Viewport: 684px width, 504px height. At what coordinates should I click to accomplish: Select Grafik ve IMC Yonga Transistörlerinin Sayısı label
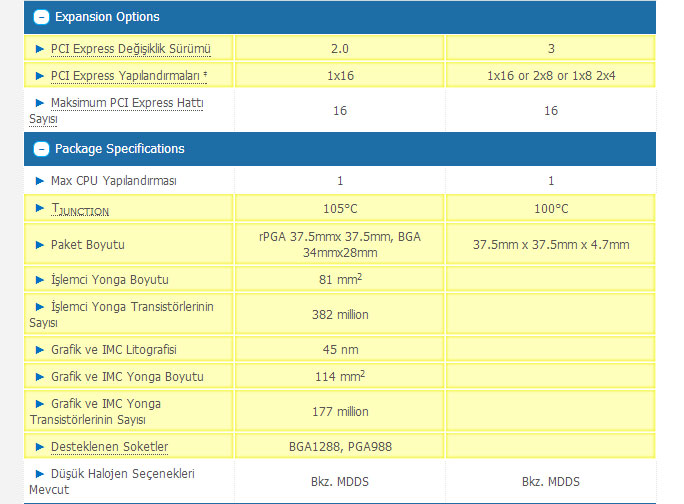[x=95, y=411]
